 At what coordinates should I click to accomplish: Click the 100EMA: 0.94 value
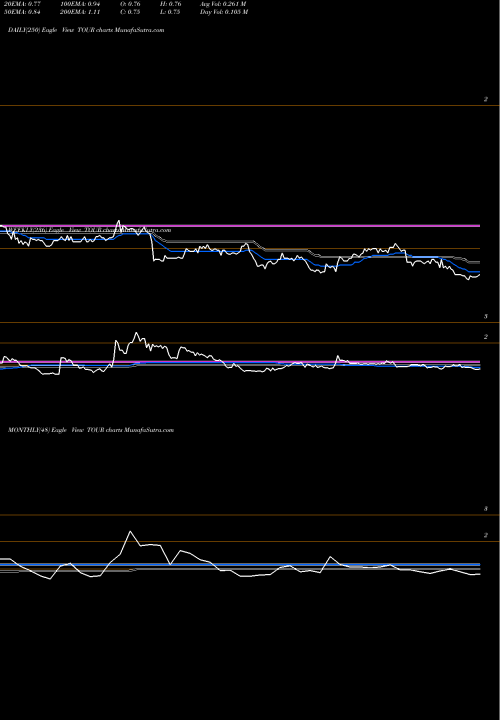tap(80, 4)
